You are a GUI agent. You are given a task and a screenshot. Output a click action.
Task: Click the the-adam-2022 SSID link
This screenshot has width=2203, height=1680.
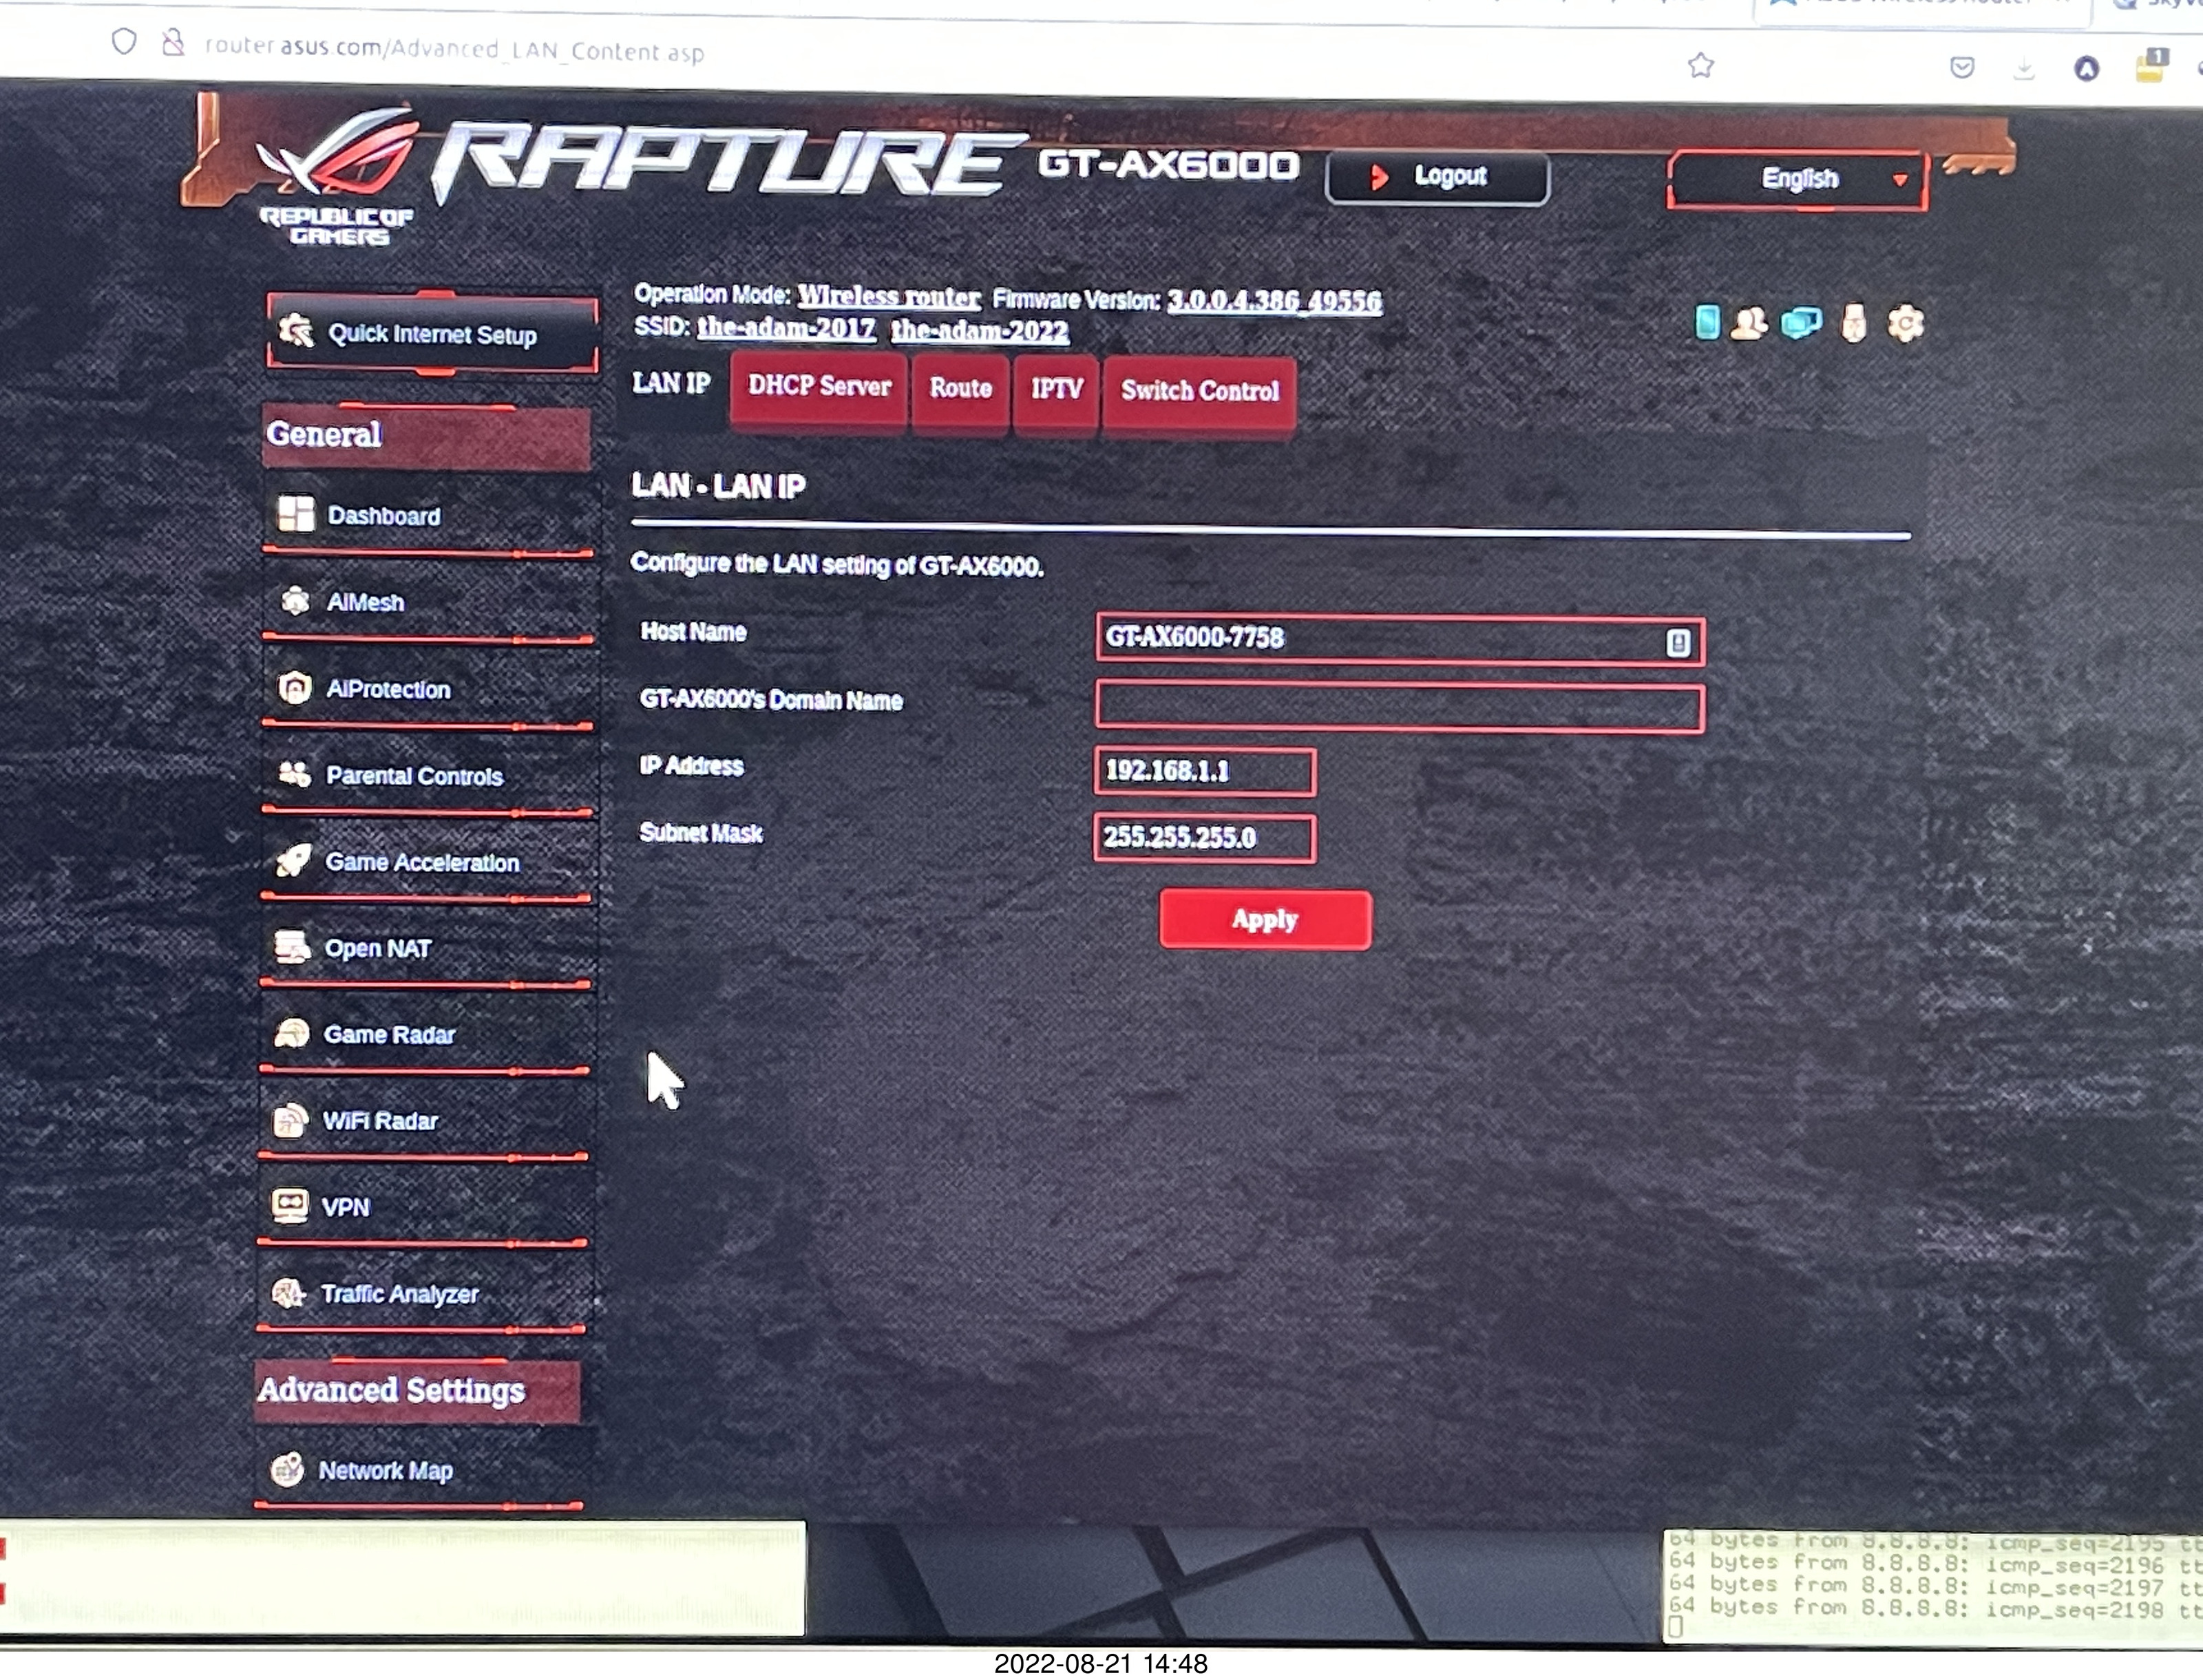980,330
